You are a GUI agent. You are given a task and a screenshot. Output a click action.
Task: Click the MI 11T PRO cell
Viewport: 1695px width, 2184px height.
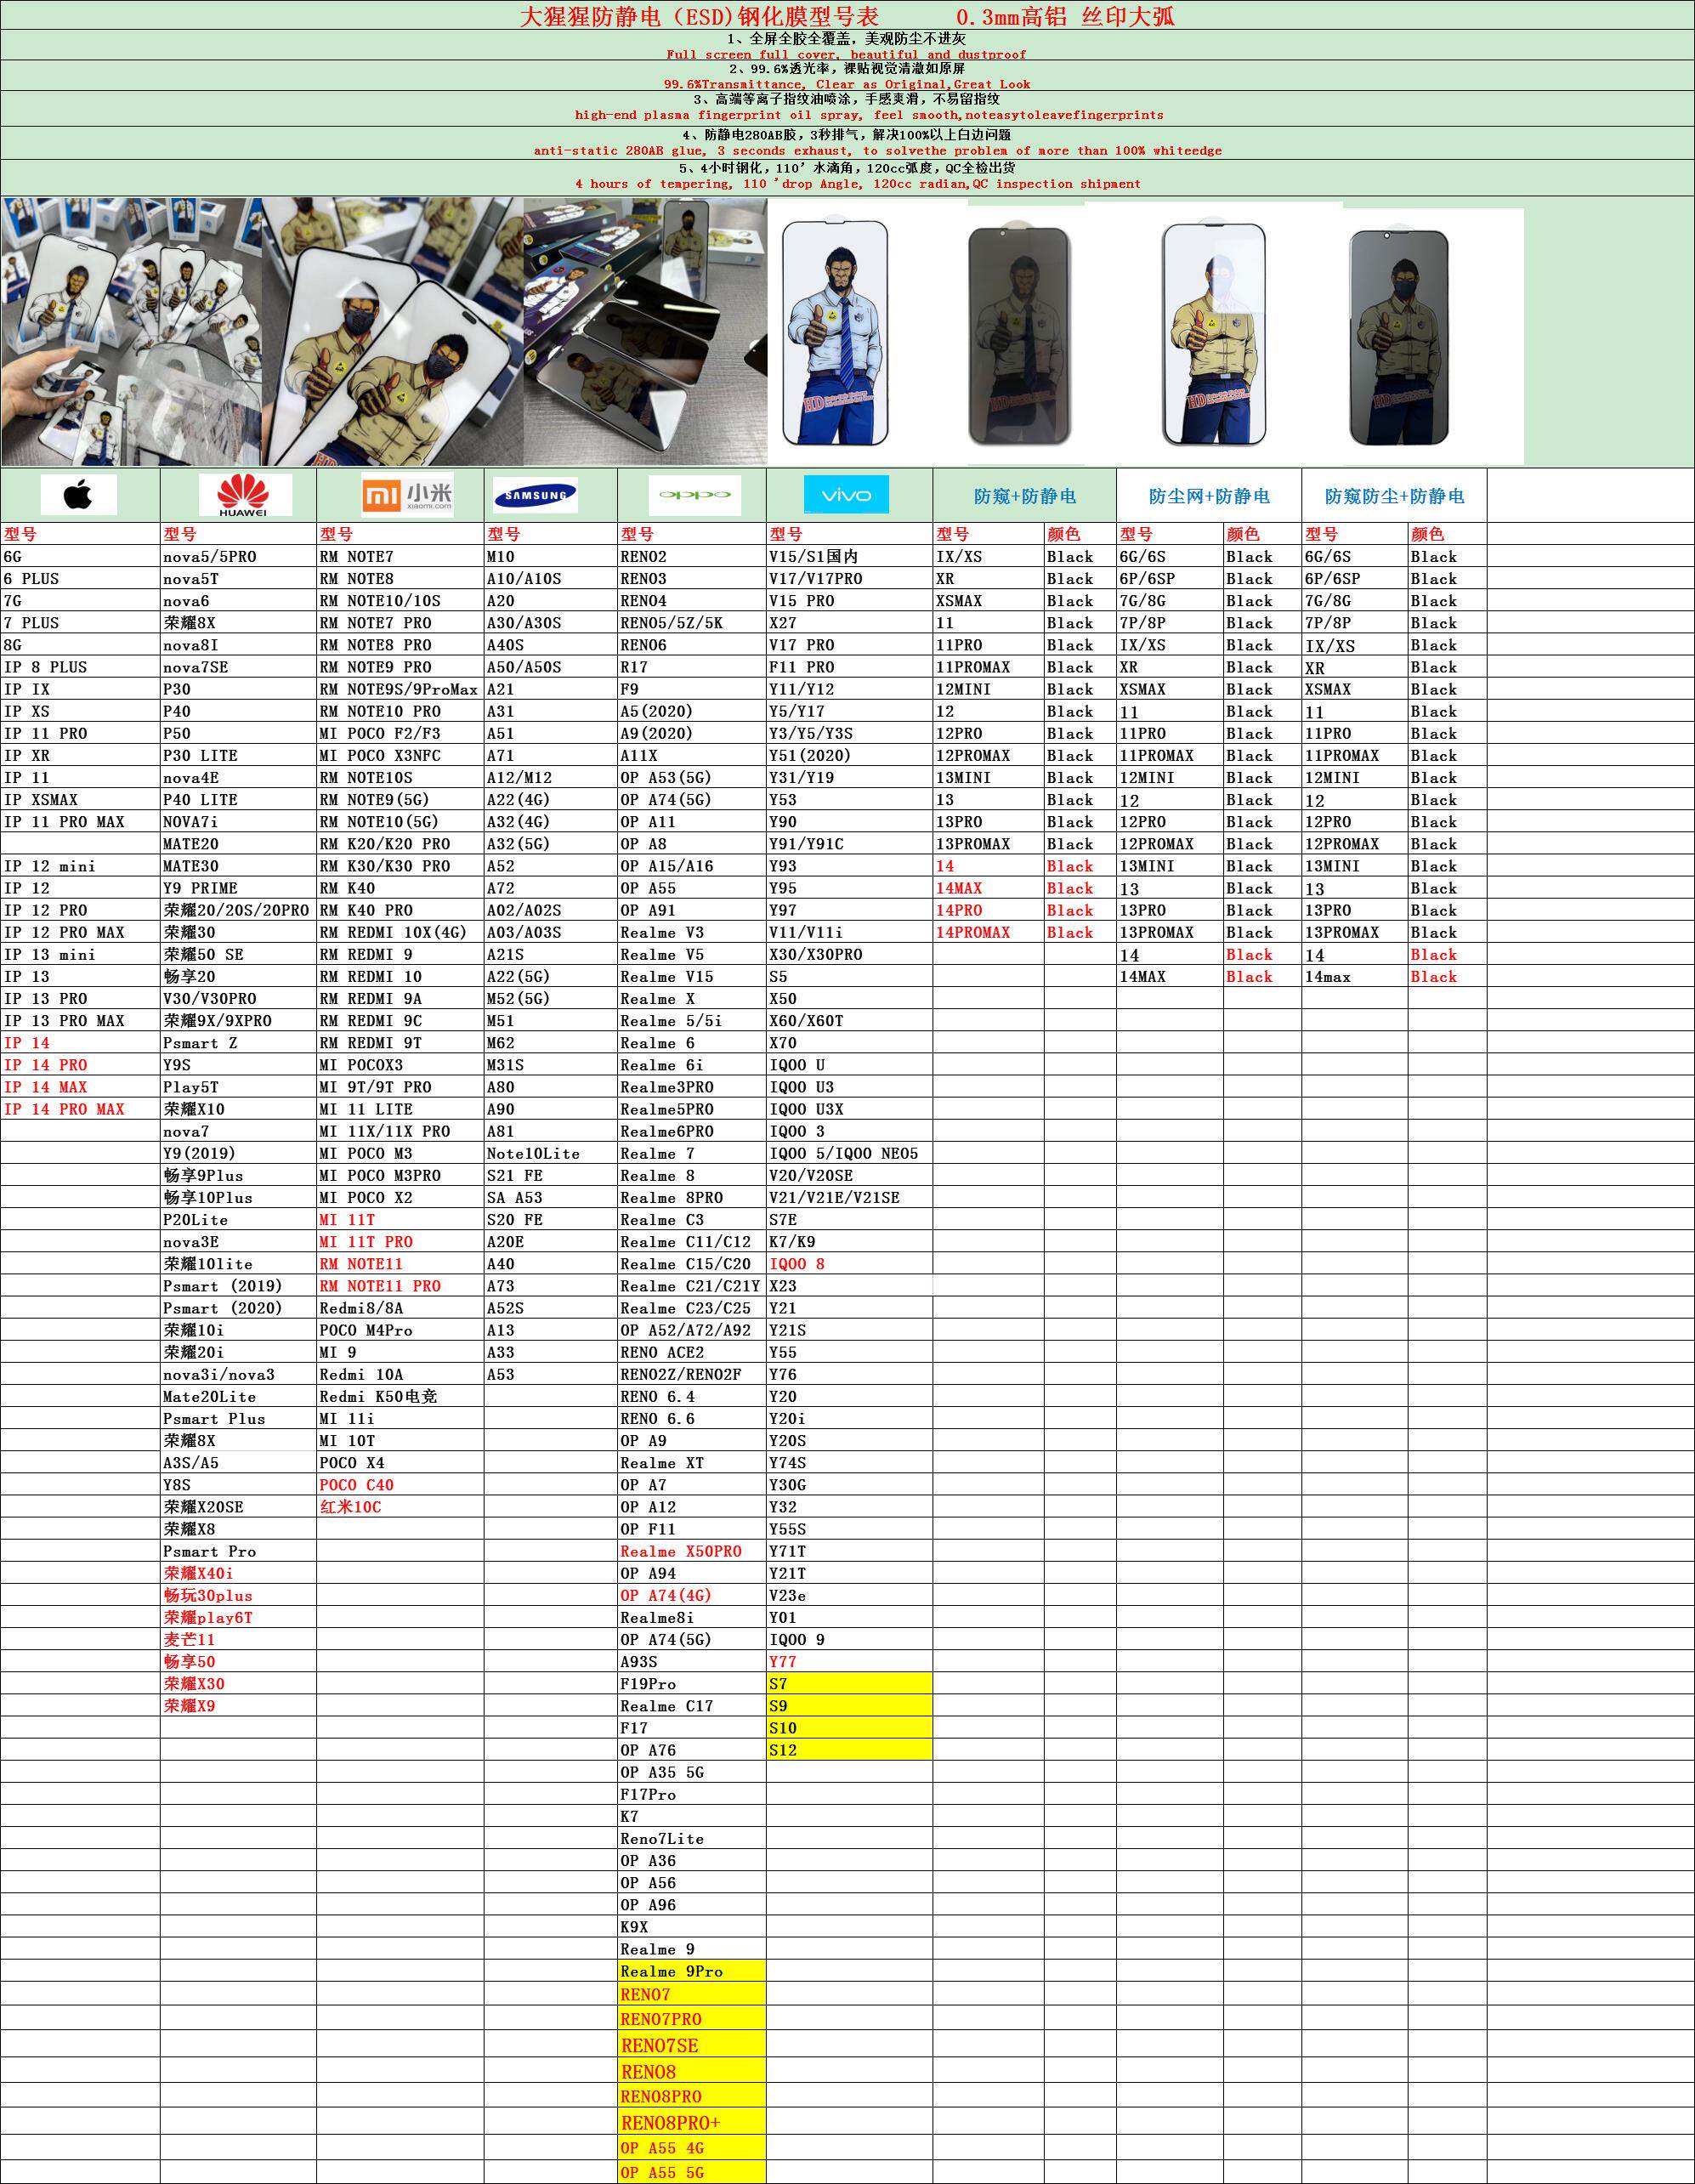click(x=366, y=1242)
